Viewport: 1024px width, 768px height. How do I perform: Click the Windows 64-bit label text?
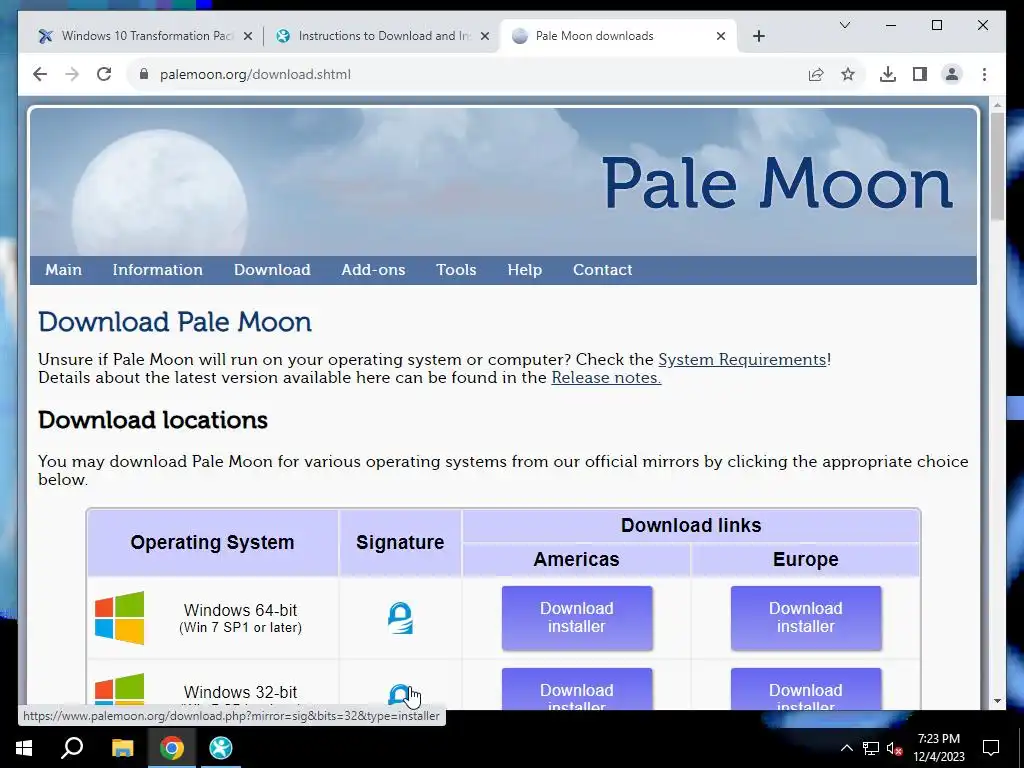click(x=240, y=610)
